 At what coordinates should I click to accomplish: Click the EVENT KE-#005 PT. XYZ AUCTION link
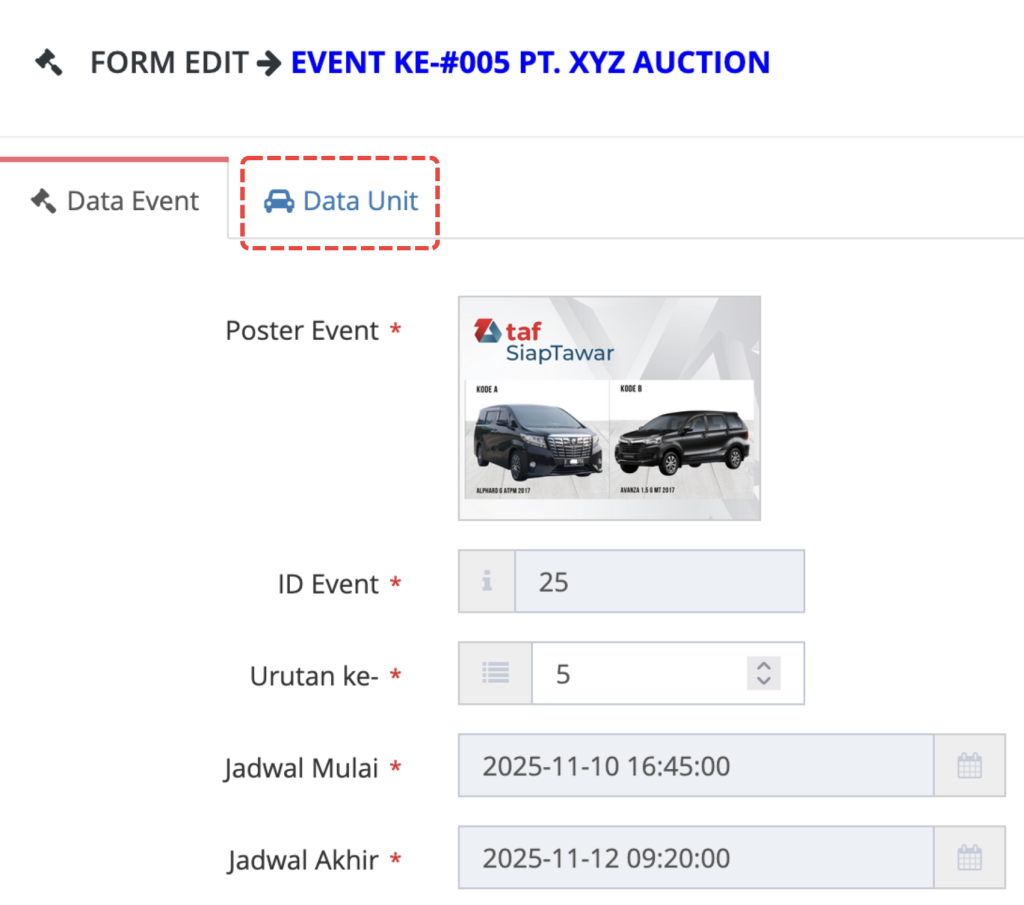click(x=530, y=63)
